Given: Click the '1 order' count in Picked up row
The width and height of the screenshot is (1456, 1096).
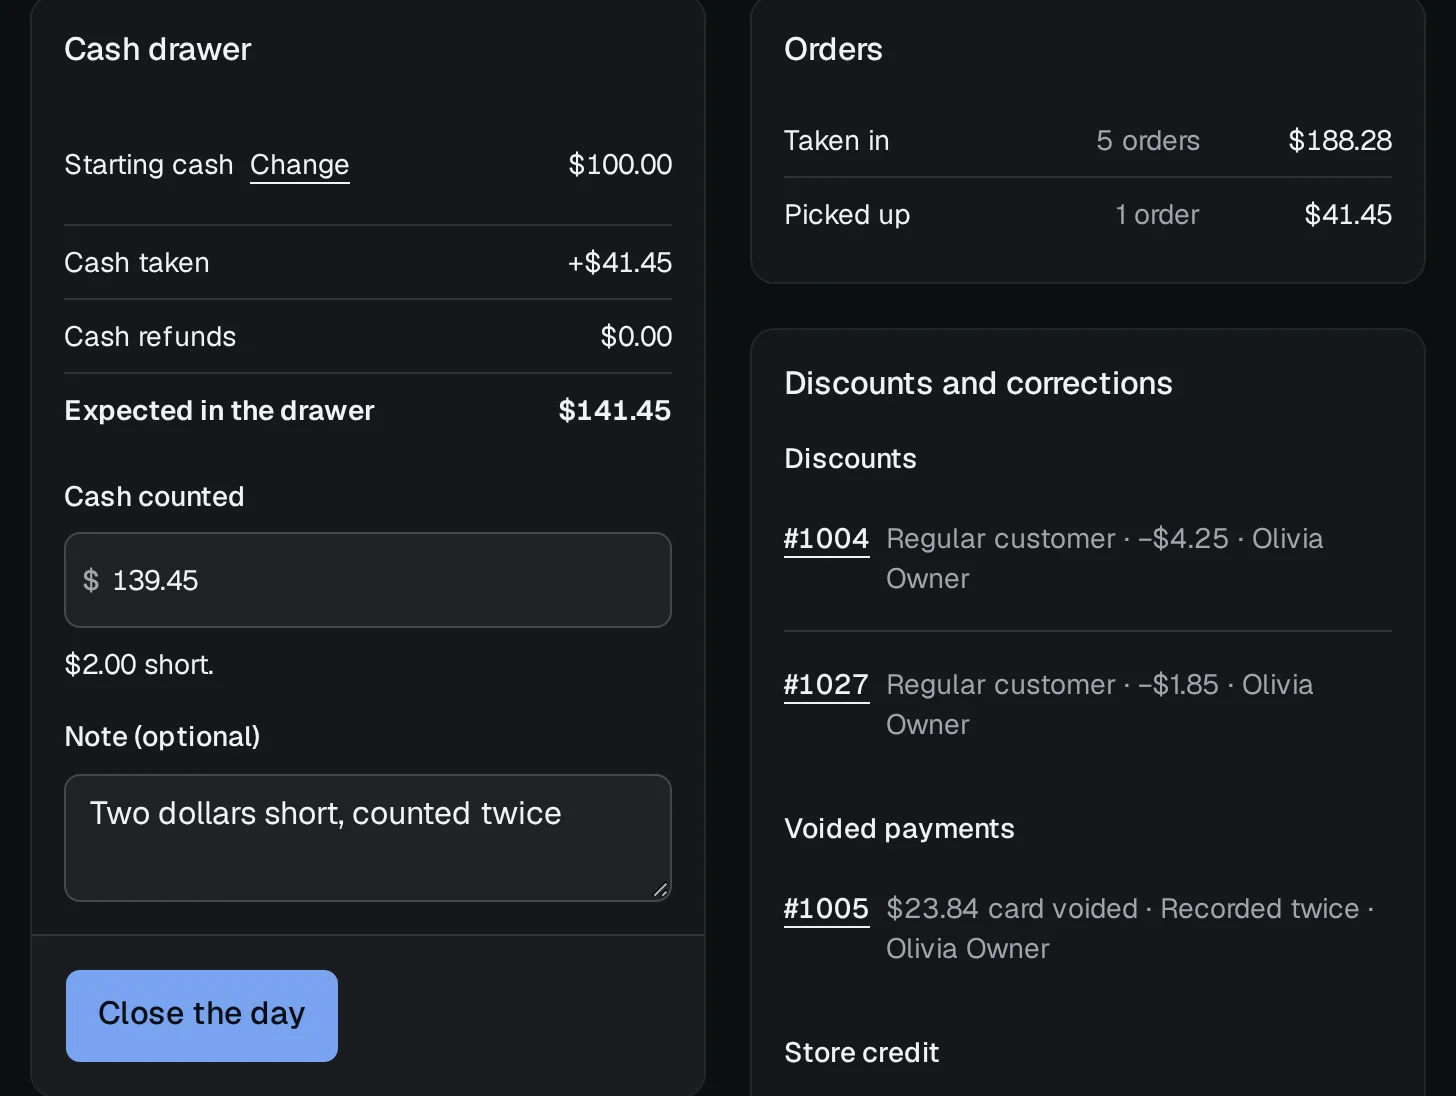Looking at the screenshot, I should (1157, 215).
